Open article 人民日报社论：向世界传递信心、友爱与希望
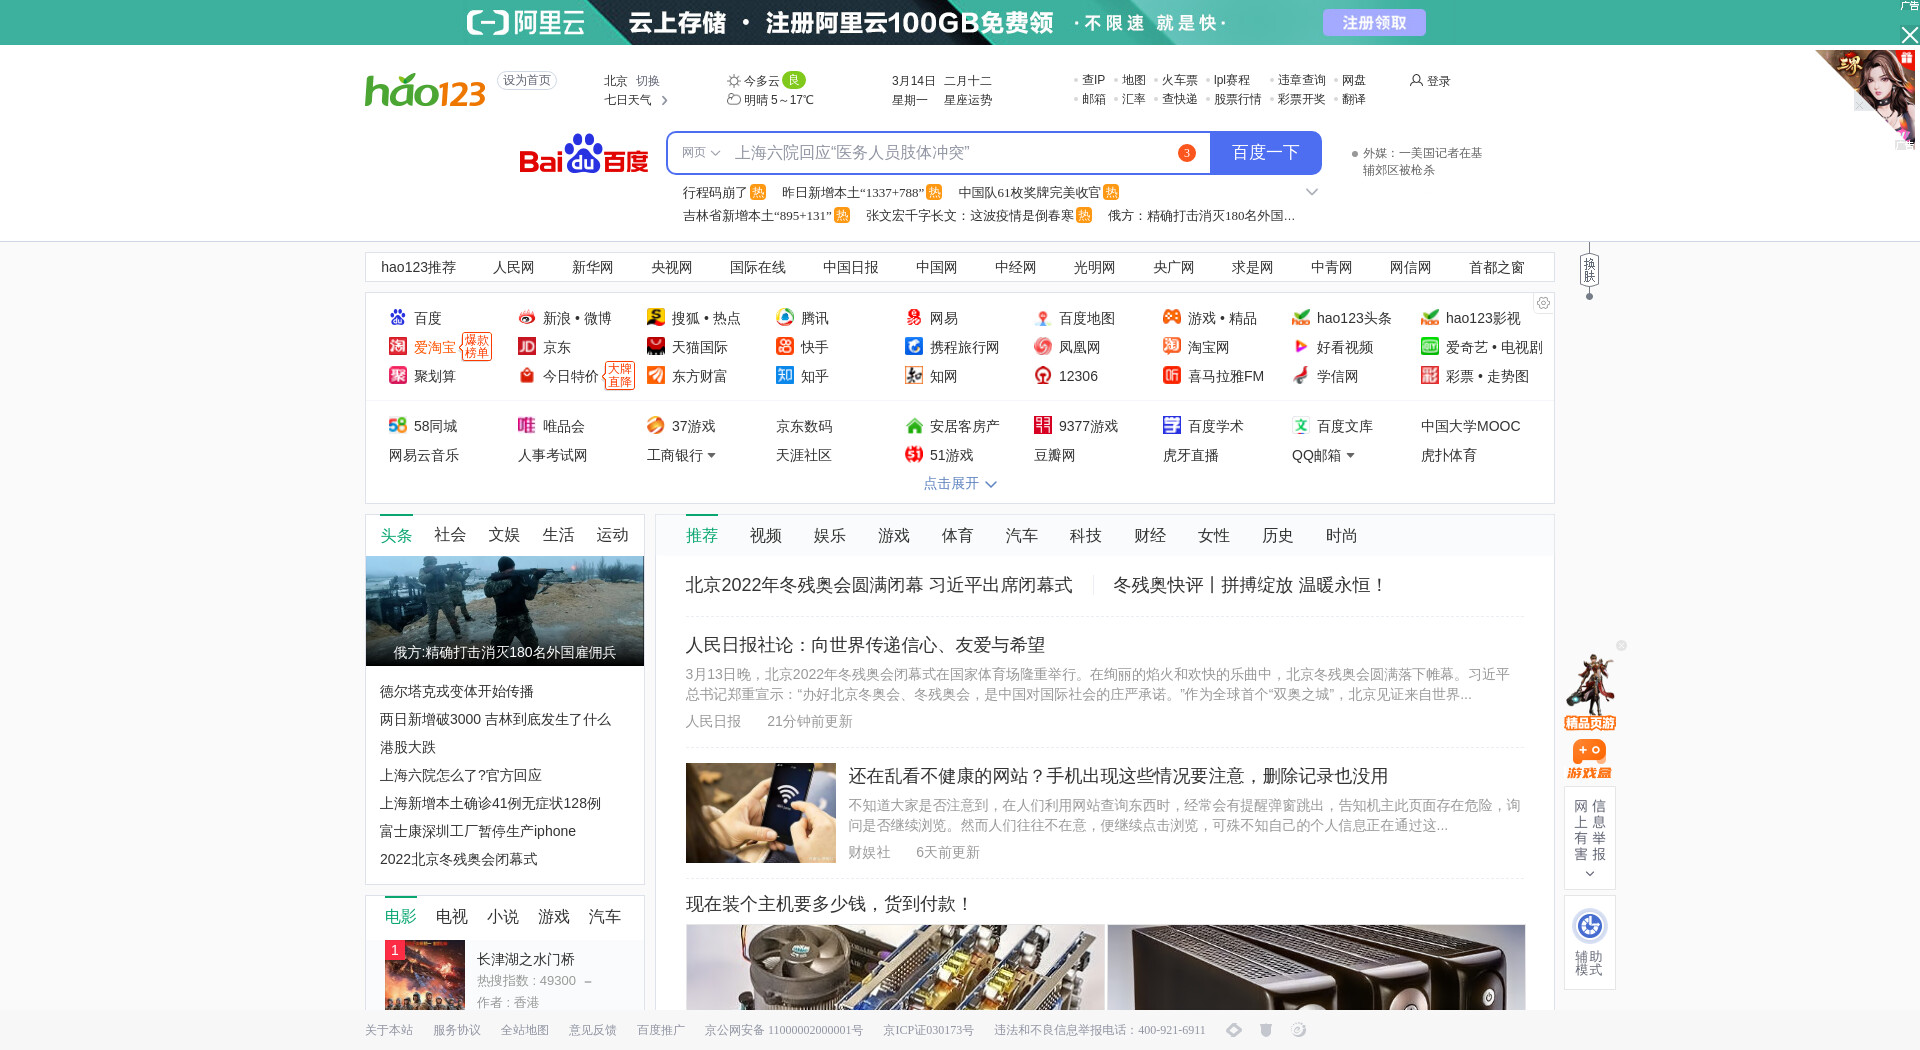Image resolution: width=1920 pixels, height=1050 pixels. point(865,645)
